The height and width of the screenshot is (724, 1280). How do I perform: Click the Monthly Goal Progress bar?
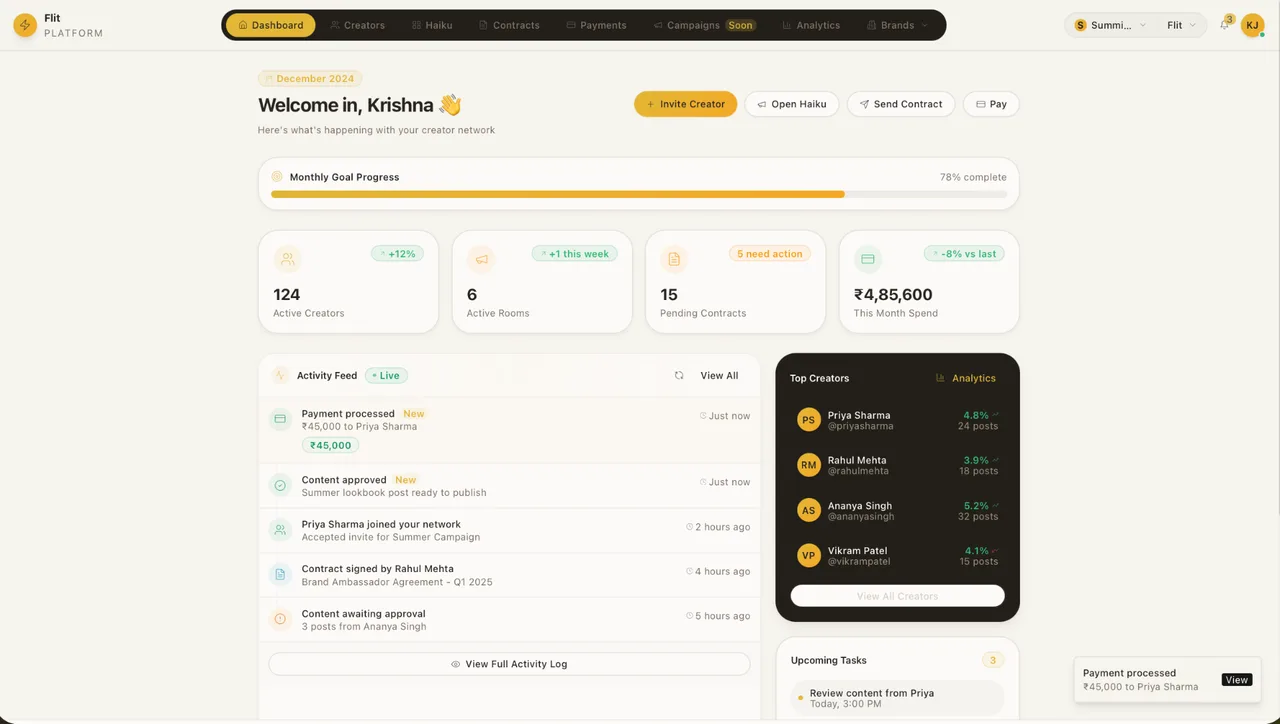(639, 194)
